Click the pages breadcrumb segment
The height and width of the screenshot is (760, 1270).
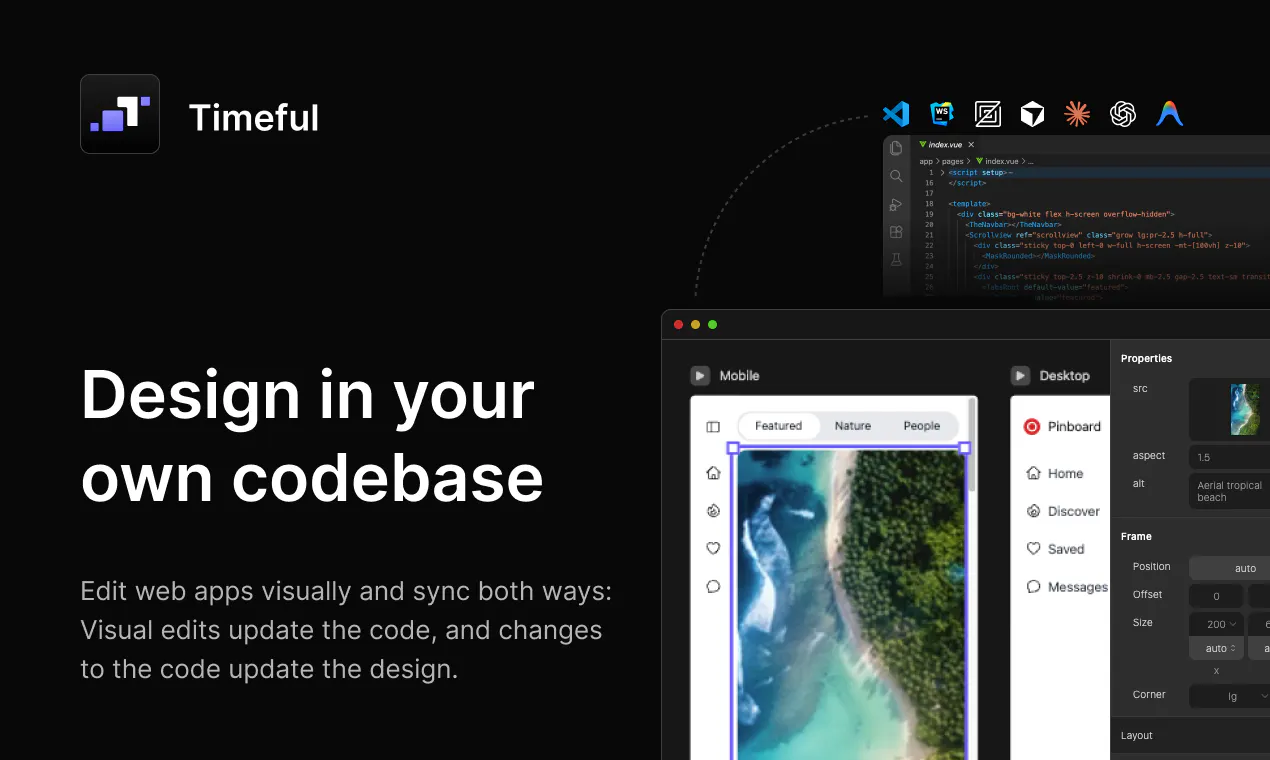(952, 161)
